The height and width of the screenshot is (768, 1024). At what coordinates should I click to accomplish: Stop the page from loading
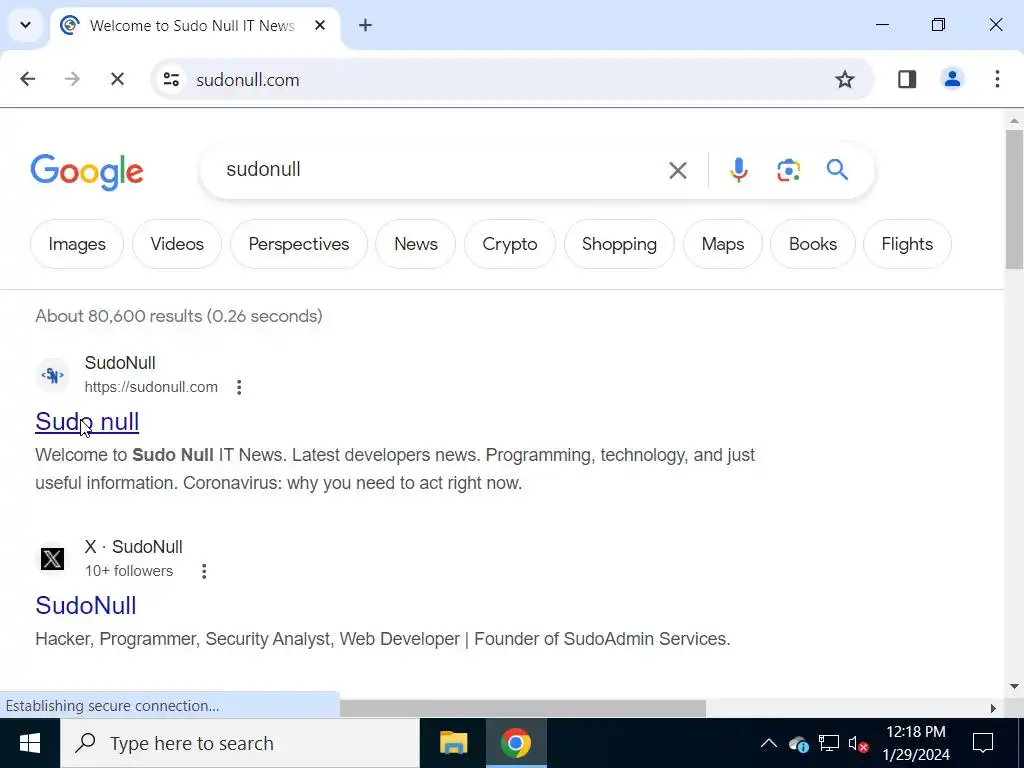[117, 79]
